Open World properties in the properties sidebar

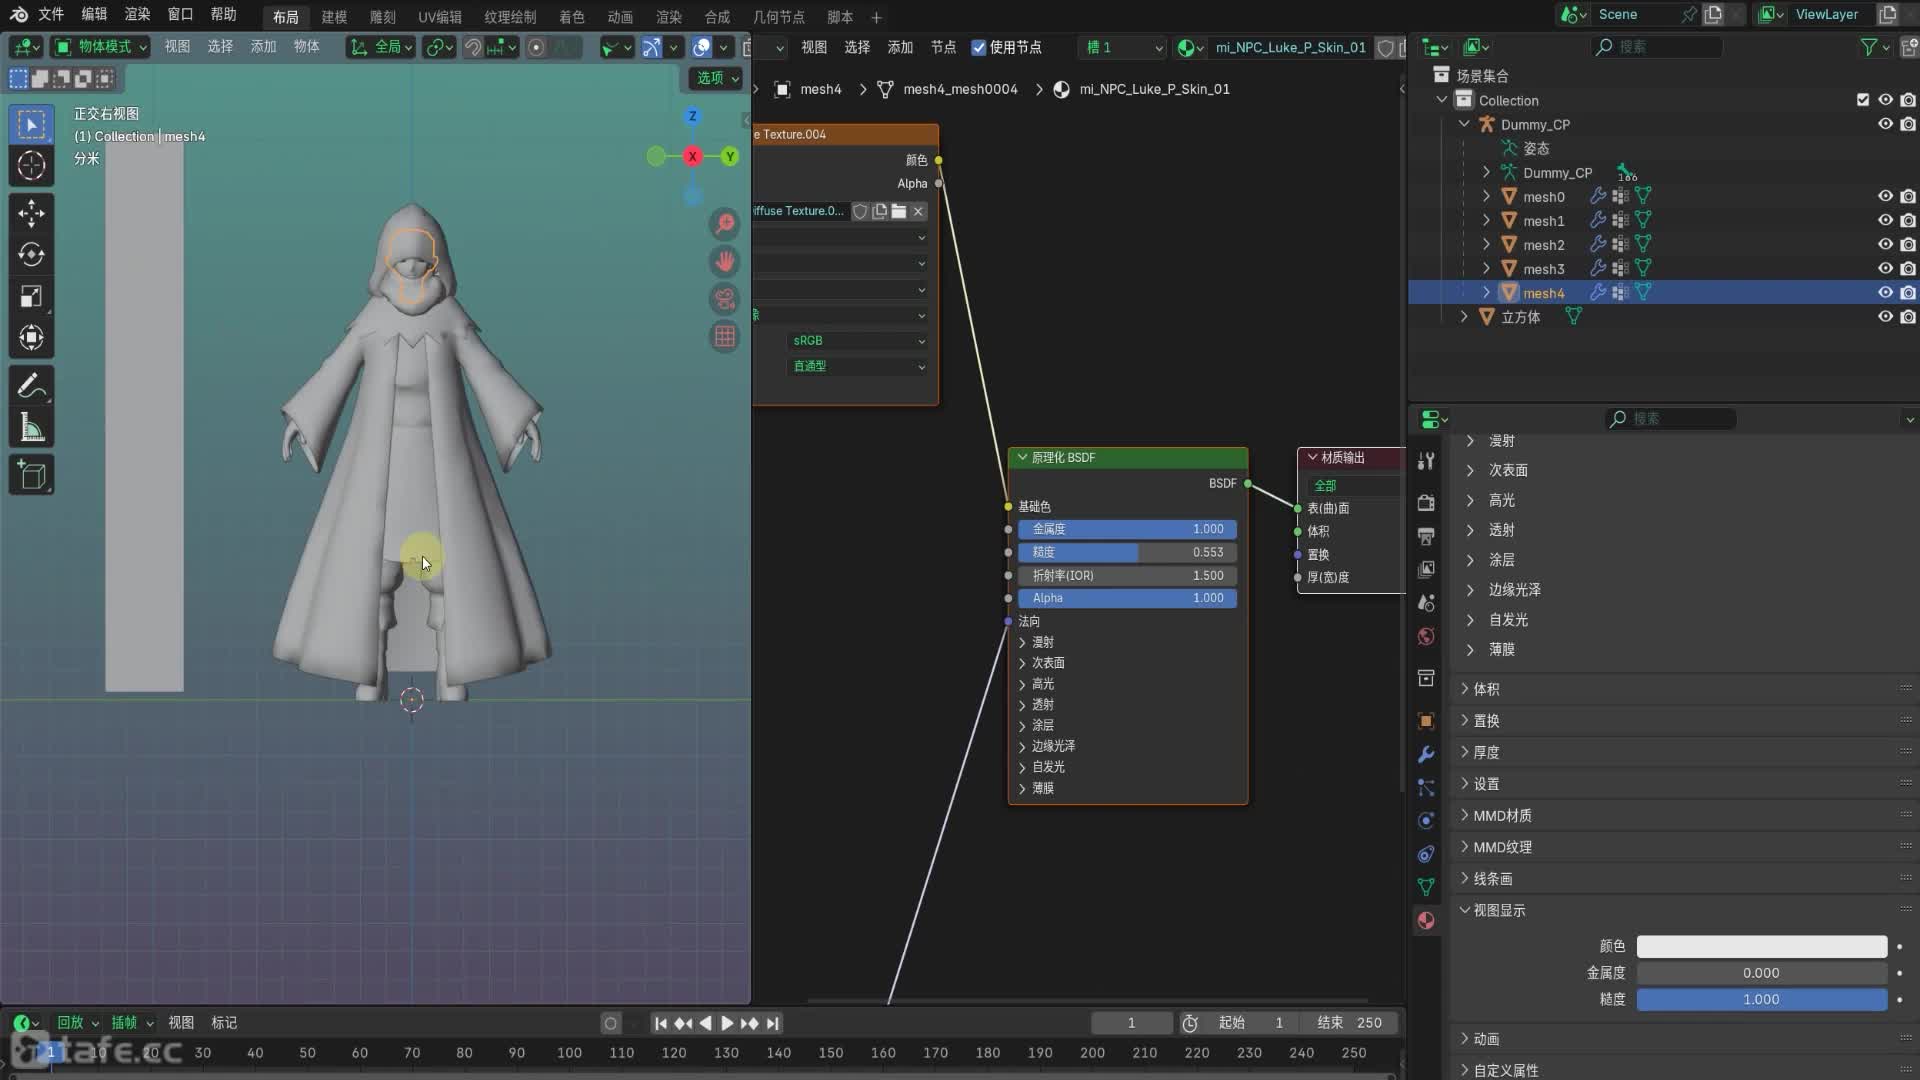1425,636
